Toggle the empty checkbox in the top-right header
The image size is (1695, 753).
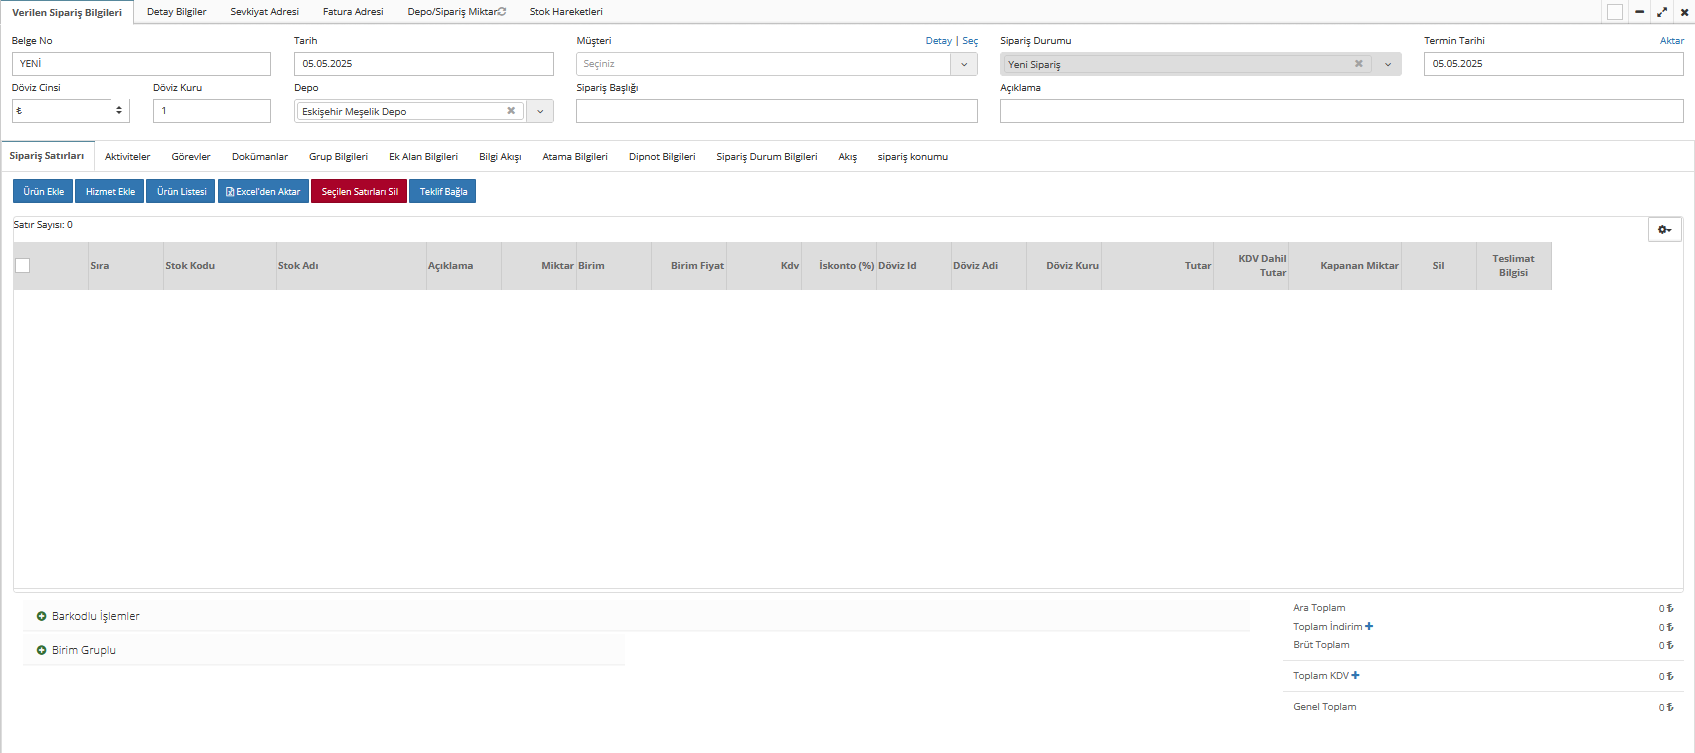click(x=1615, y=12)
